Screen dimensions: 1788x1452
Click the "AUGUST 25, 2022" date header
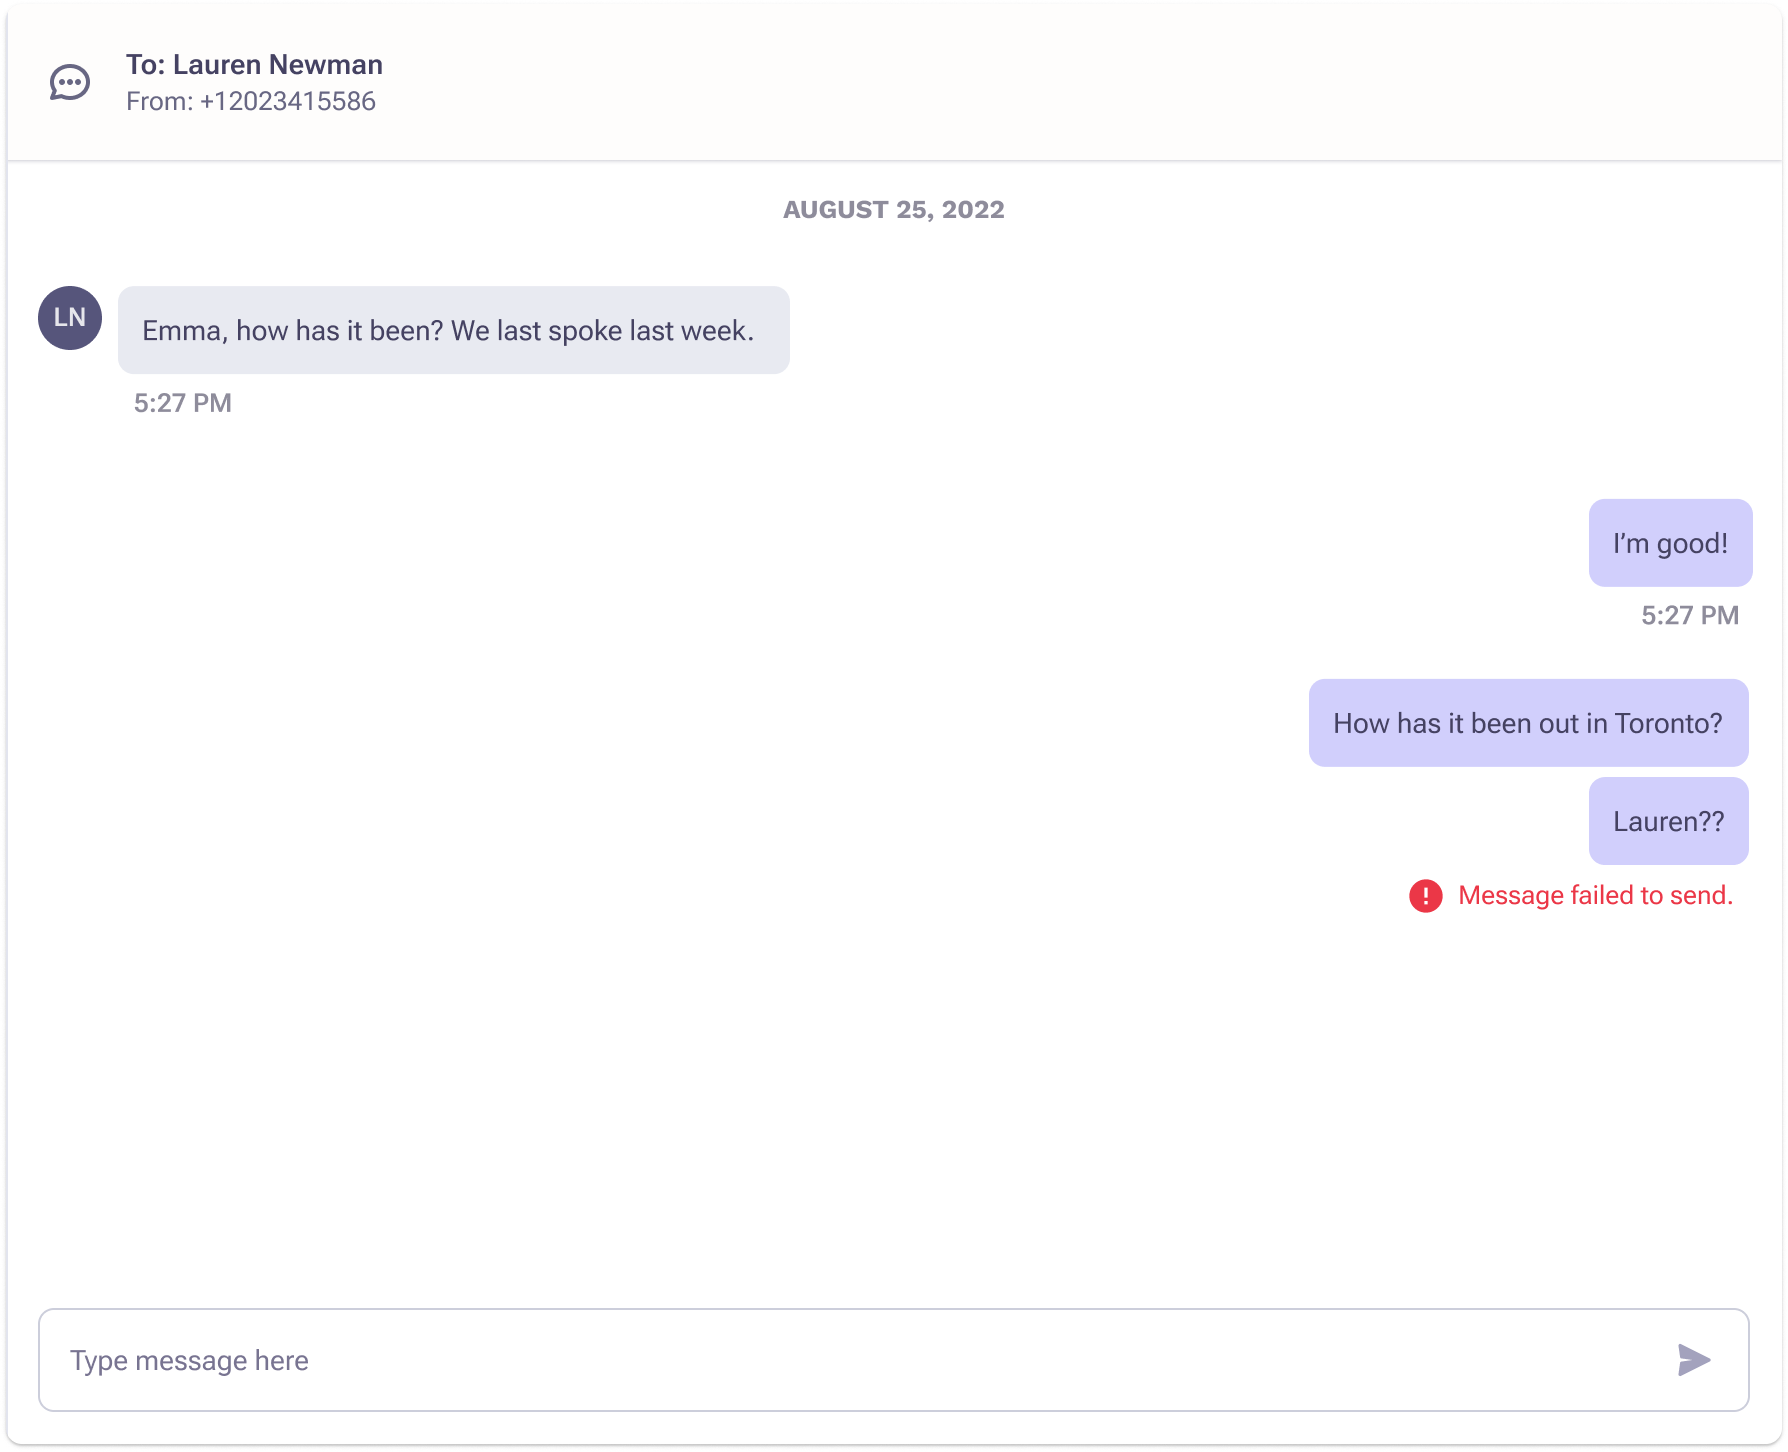click(x=893, y=209)
